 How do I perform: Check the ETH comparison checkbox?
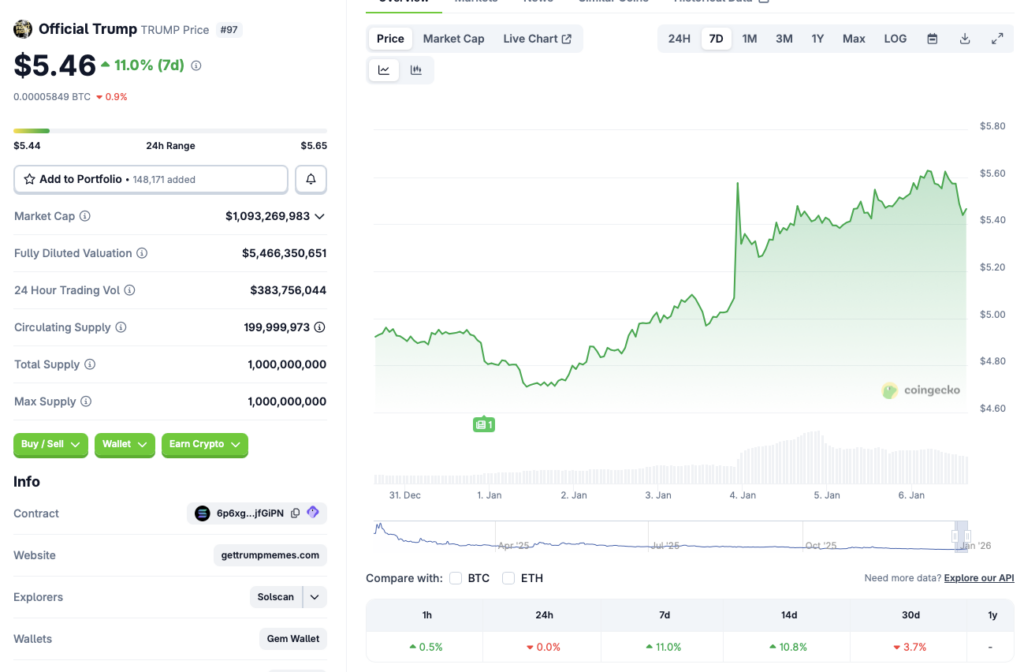pos(509,578)
